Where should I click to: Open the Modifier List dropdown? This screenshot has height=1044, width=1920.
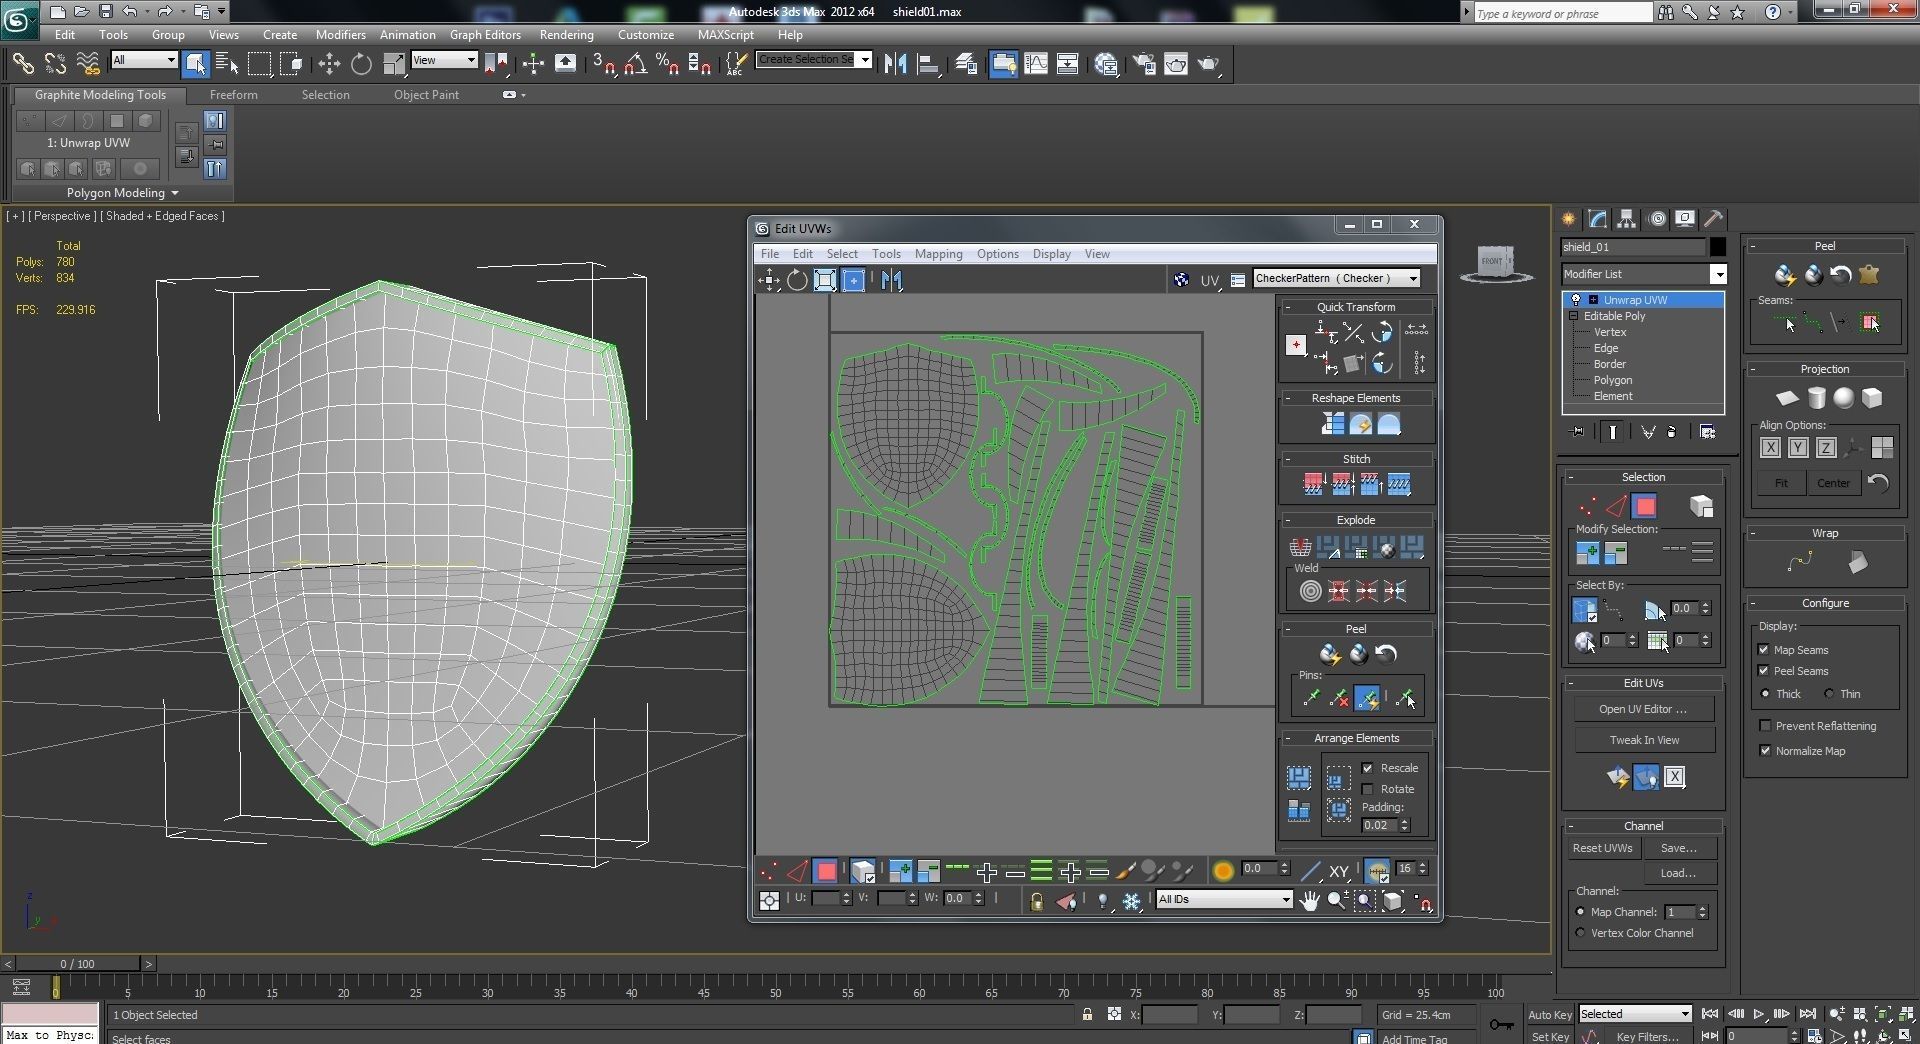pos(1719,274)
